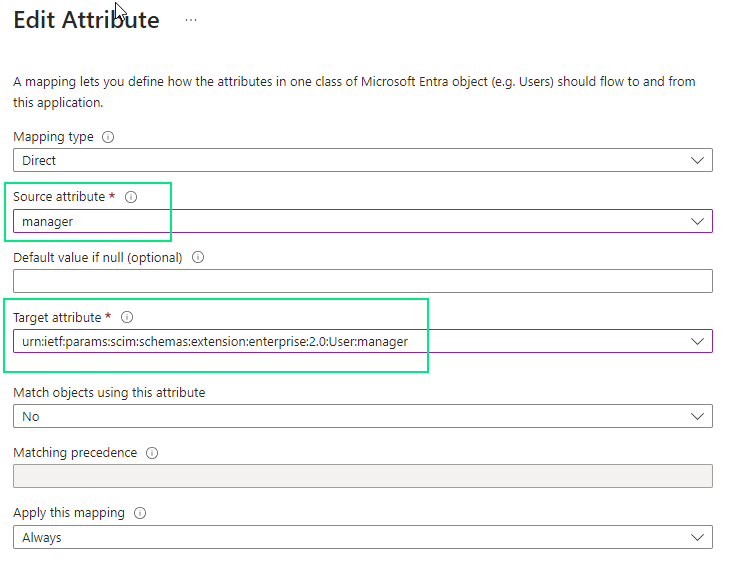This screenshot has width=743, height=566.
Task: Open the Match objects using this attribute dropdown
Action: tap(697, 416)
